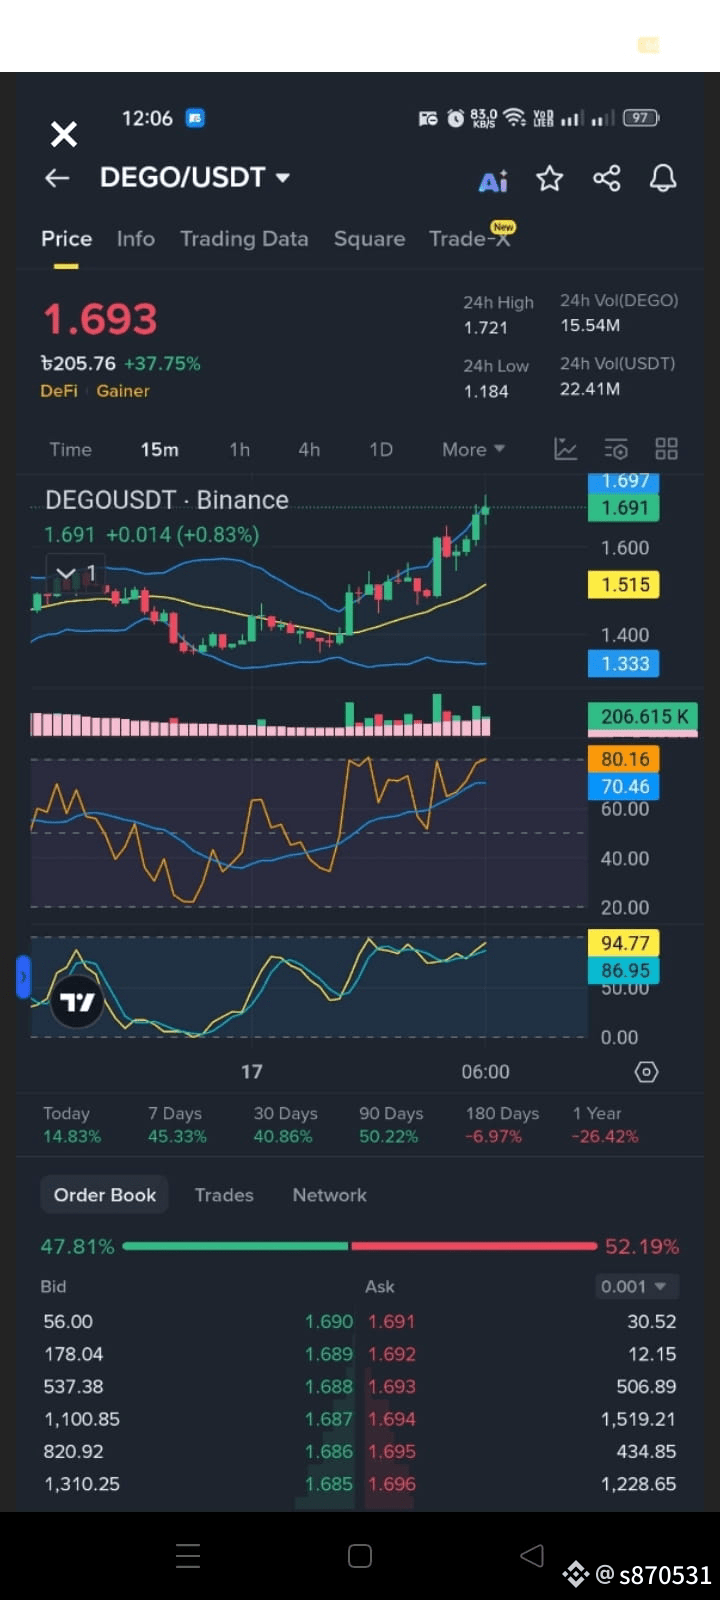
Task: Open chart settings hexagon icon
Action: tap(647, 1072)
